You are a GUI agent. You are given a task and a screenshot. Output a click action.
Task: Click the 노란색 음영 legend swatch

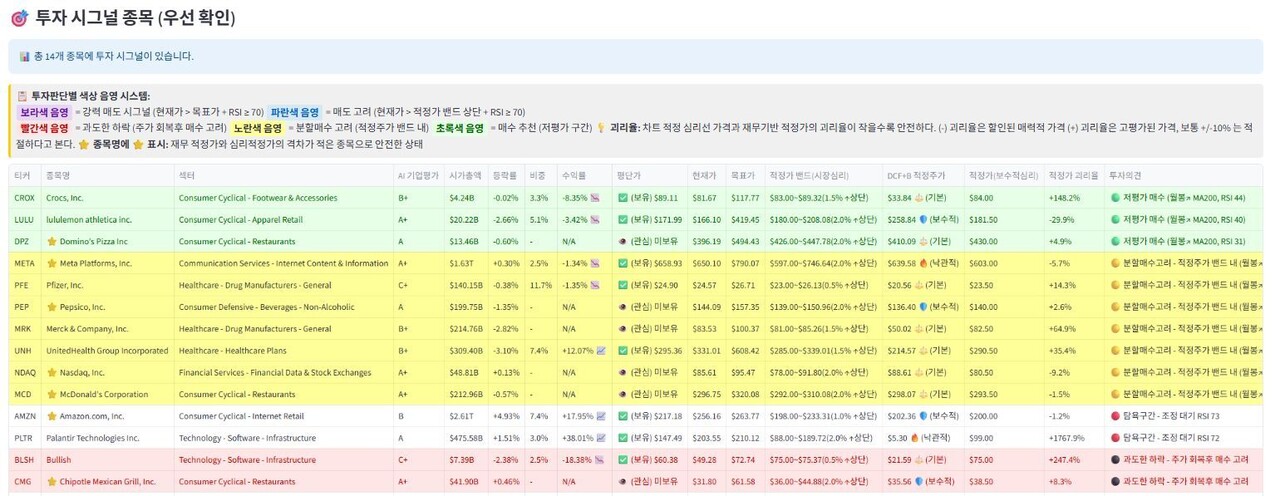pyautogui.click(x=258, y=128)
